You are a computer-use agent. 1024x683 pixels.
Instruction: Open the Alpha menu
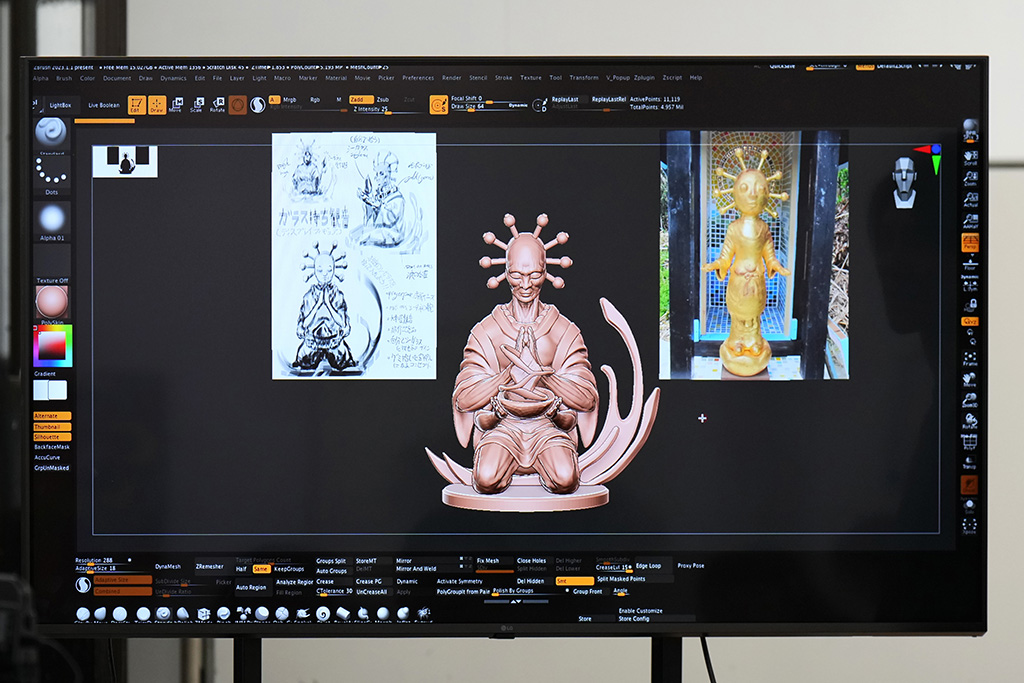tap(40, 78)
